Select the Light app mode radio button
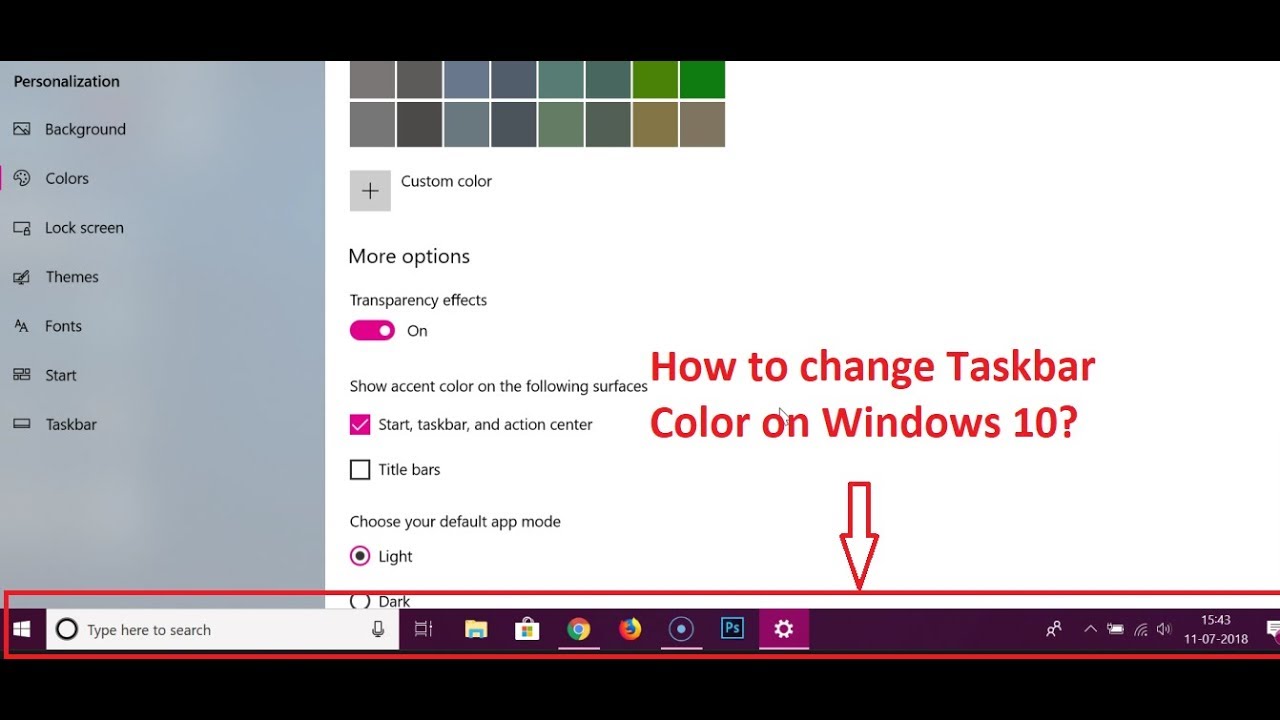The width and height of the screenshot is (1280, 720). pyautogui.click(x=360, y=556)
